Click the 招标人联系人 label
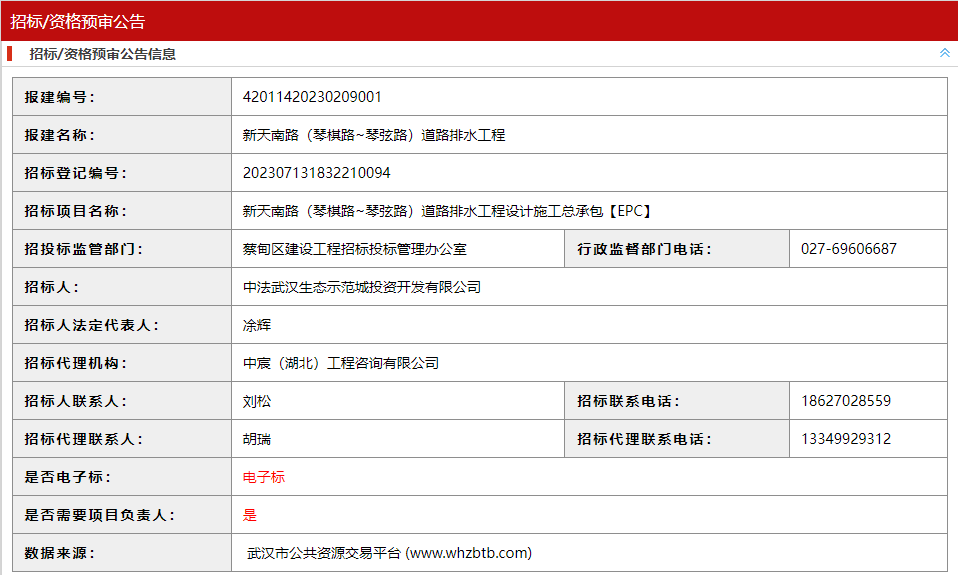 point(75,401)
